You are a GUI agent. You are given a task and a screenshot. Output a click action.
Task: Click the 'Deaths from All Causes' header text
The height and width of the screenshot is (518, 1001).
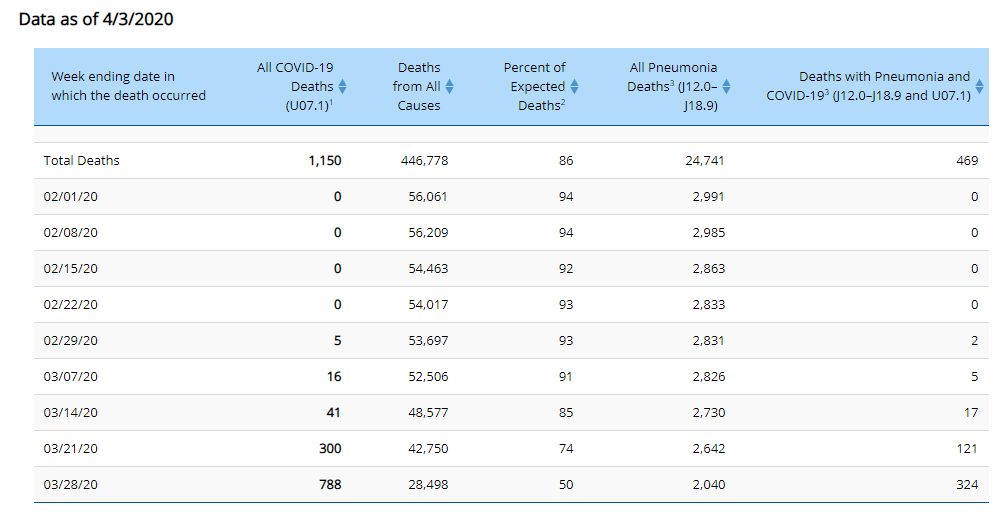[x=417, y=86]
